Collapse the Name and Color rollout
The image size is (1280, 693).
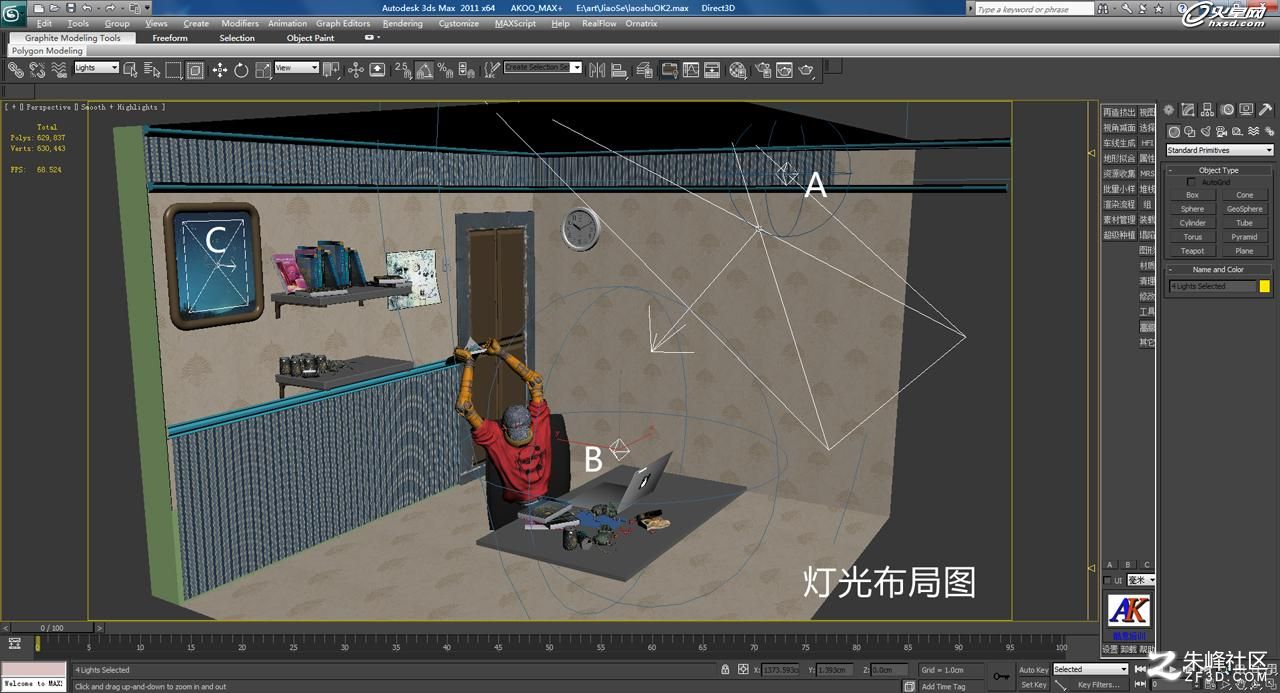click(1218, 269)
